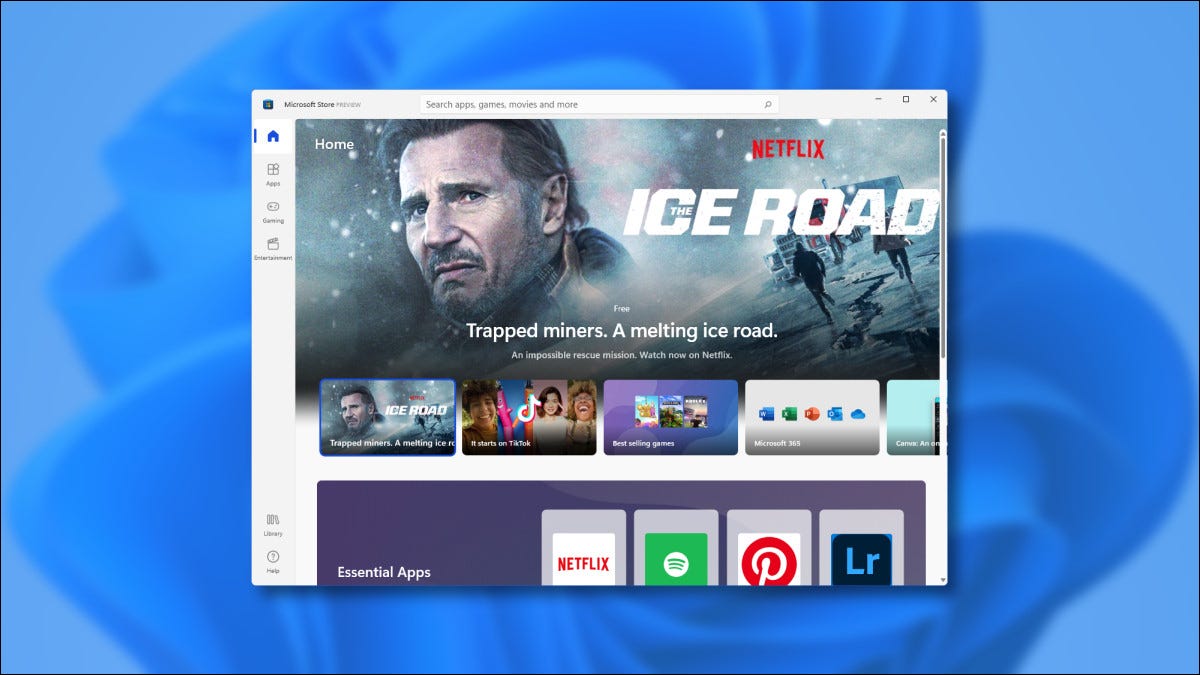Open the Spotify app tile
Viewport: 1200px width, 675px height.
676,548
